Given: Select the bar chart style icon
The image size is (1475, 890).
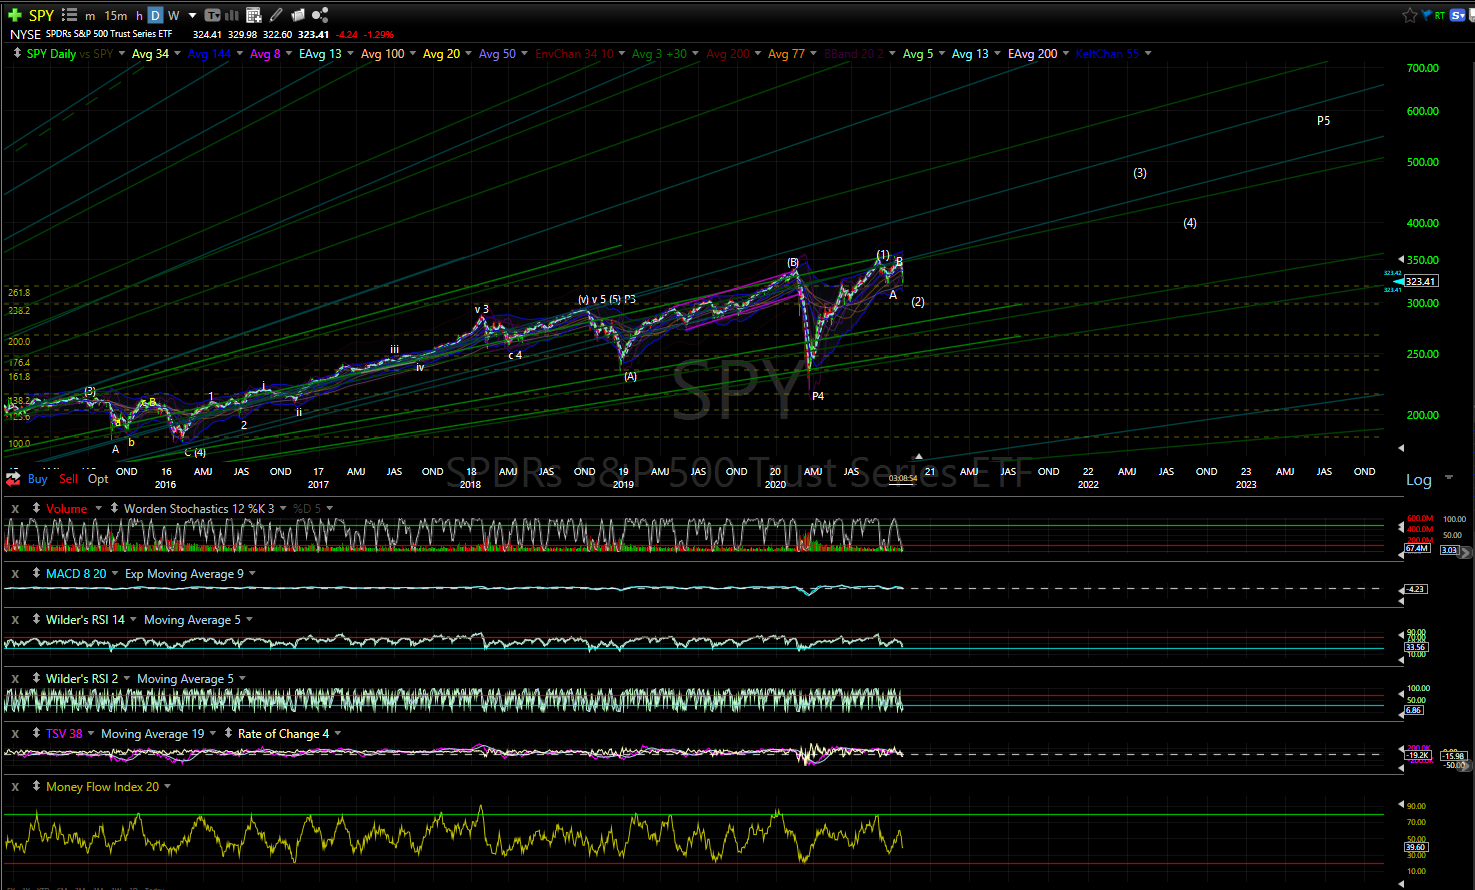Looking at the screenshot, I should pyautogui.click(x=232, y=15).
